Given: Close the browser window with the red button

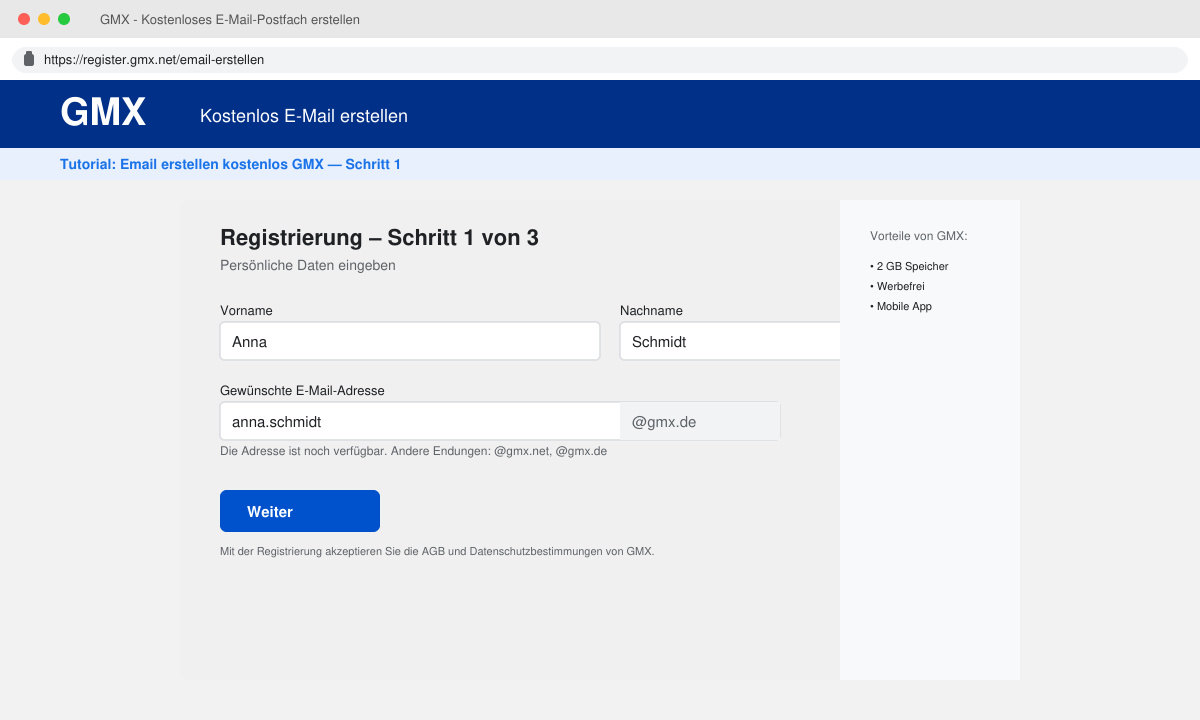Looking at the screenshot, I should [x=24, y=19].
